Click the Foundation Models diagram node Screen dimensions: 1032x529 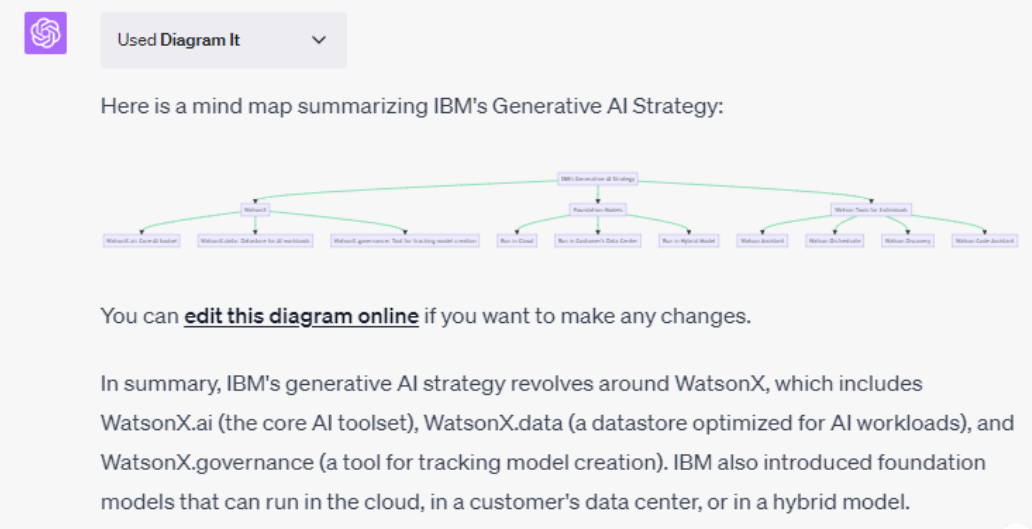(x=597, y=210)
